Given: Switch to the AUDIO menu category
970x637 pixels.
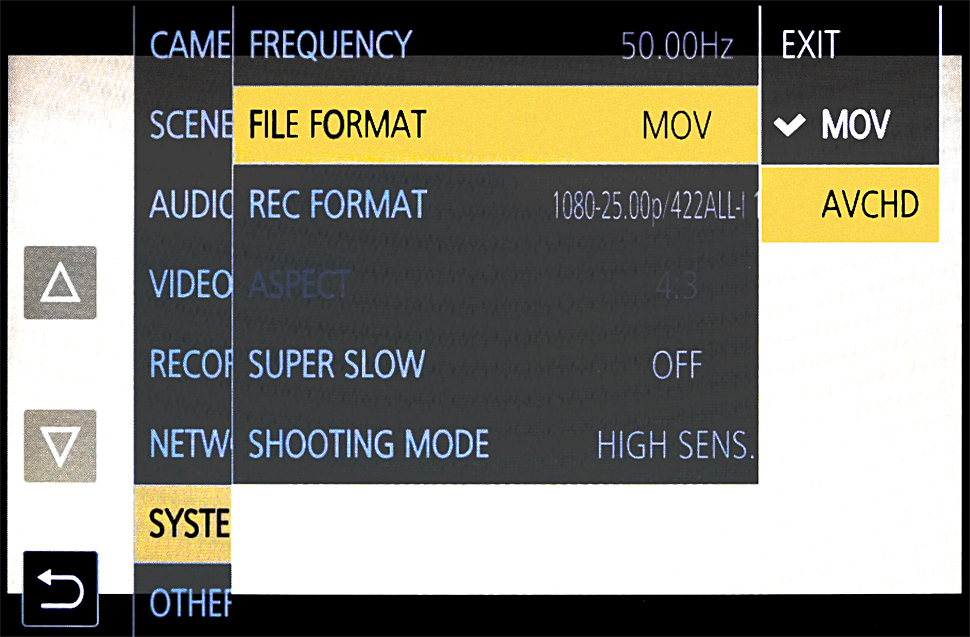Looking at the screenshot, I should [183, 204].
